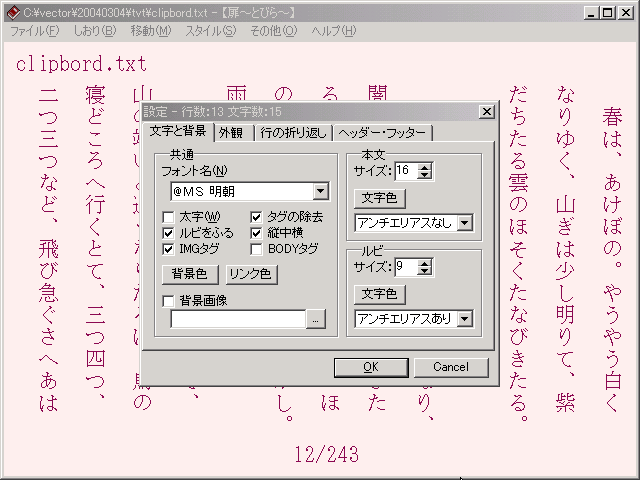
Task: Click the app icon in the title bar
Action: click(13, 13)
